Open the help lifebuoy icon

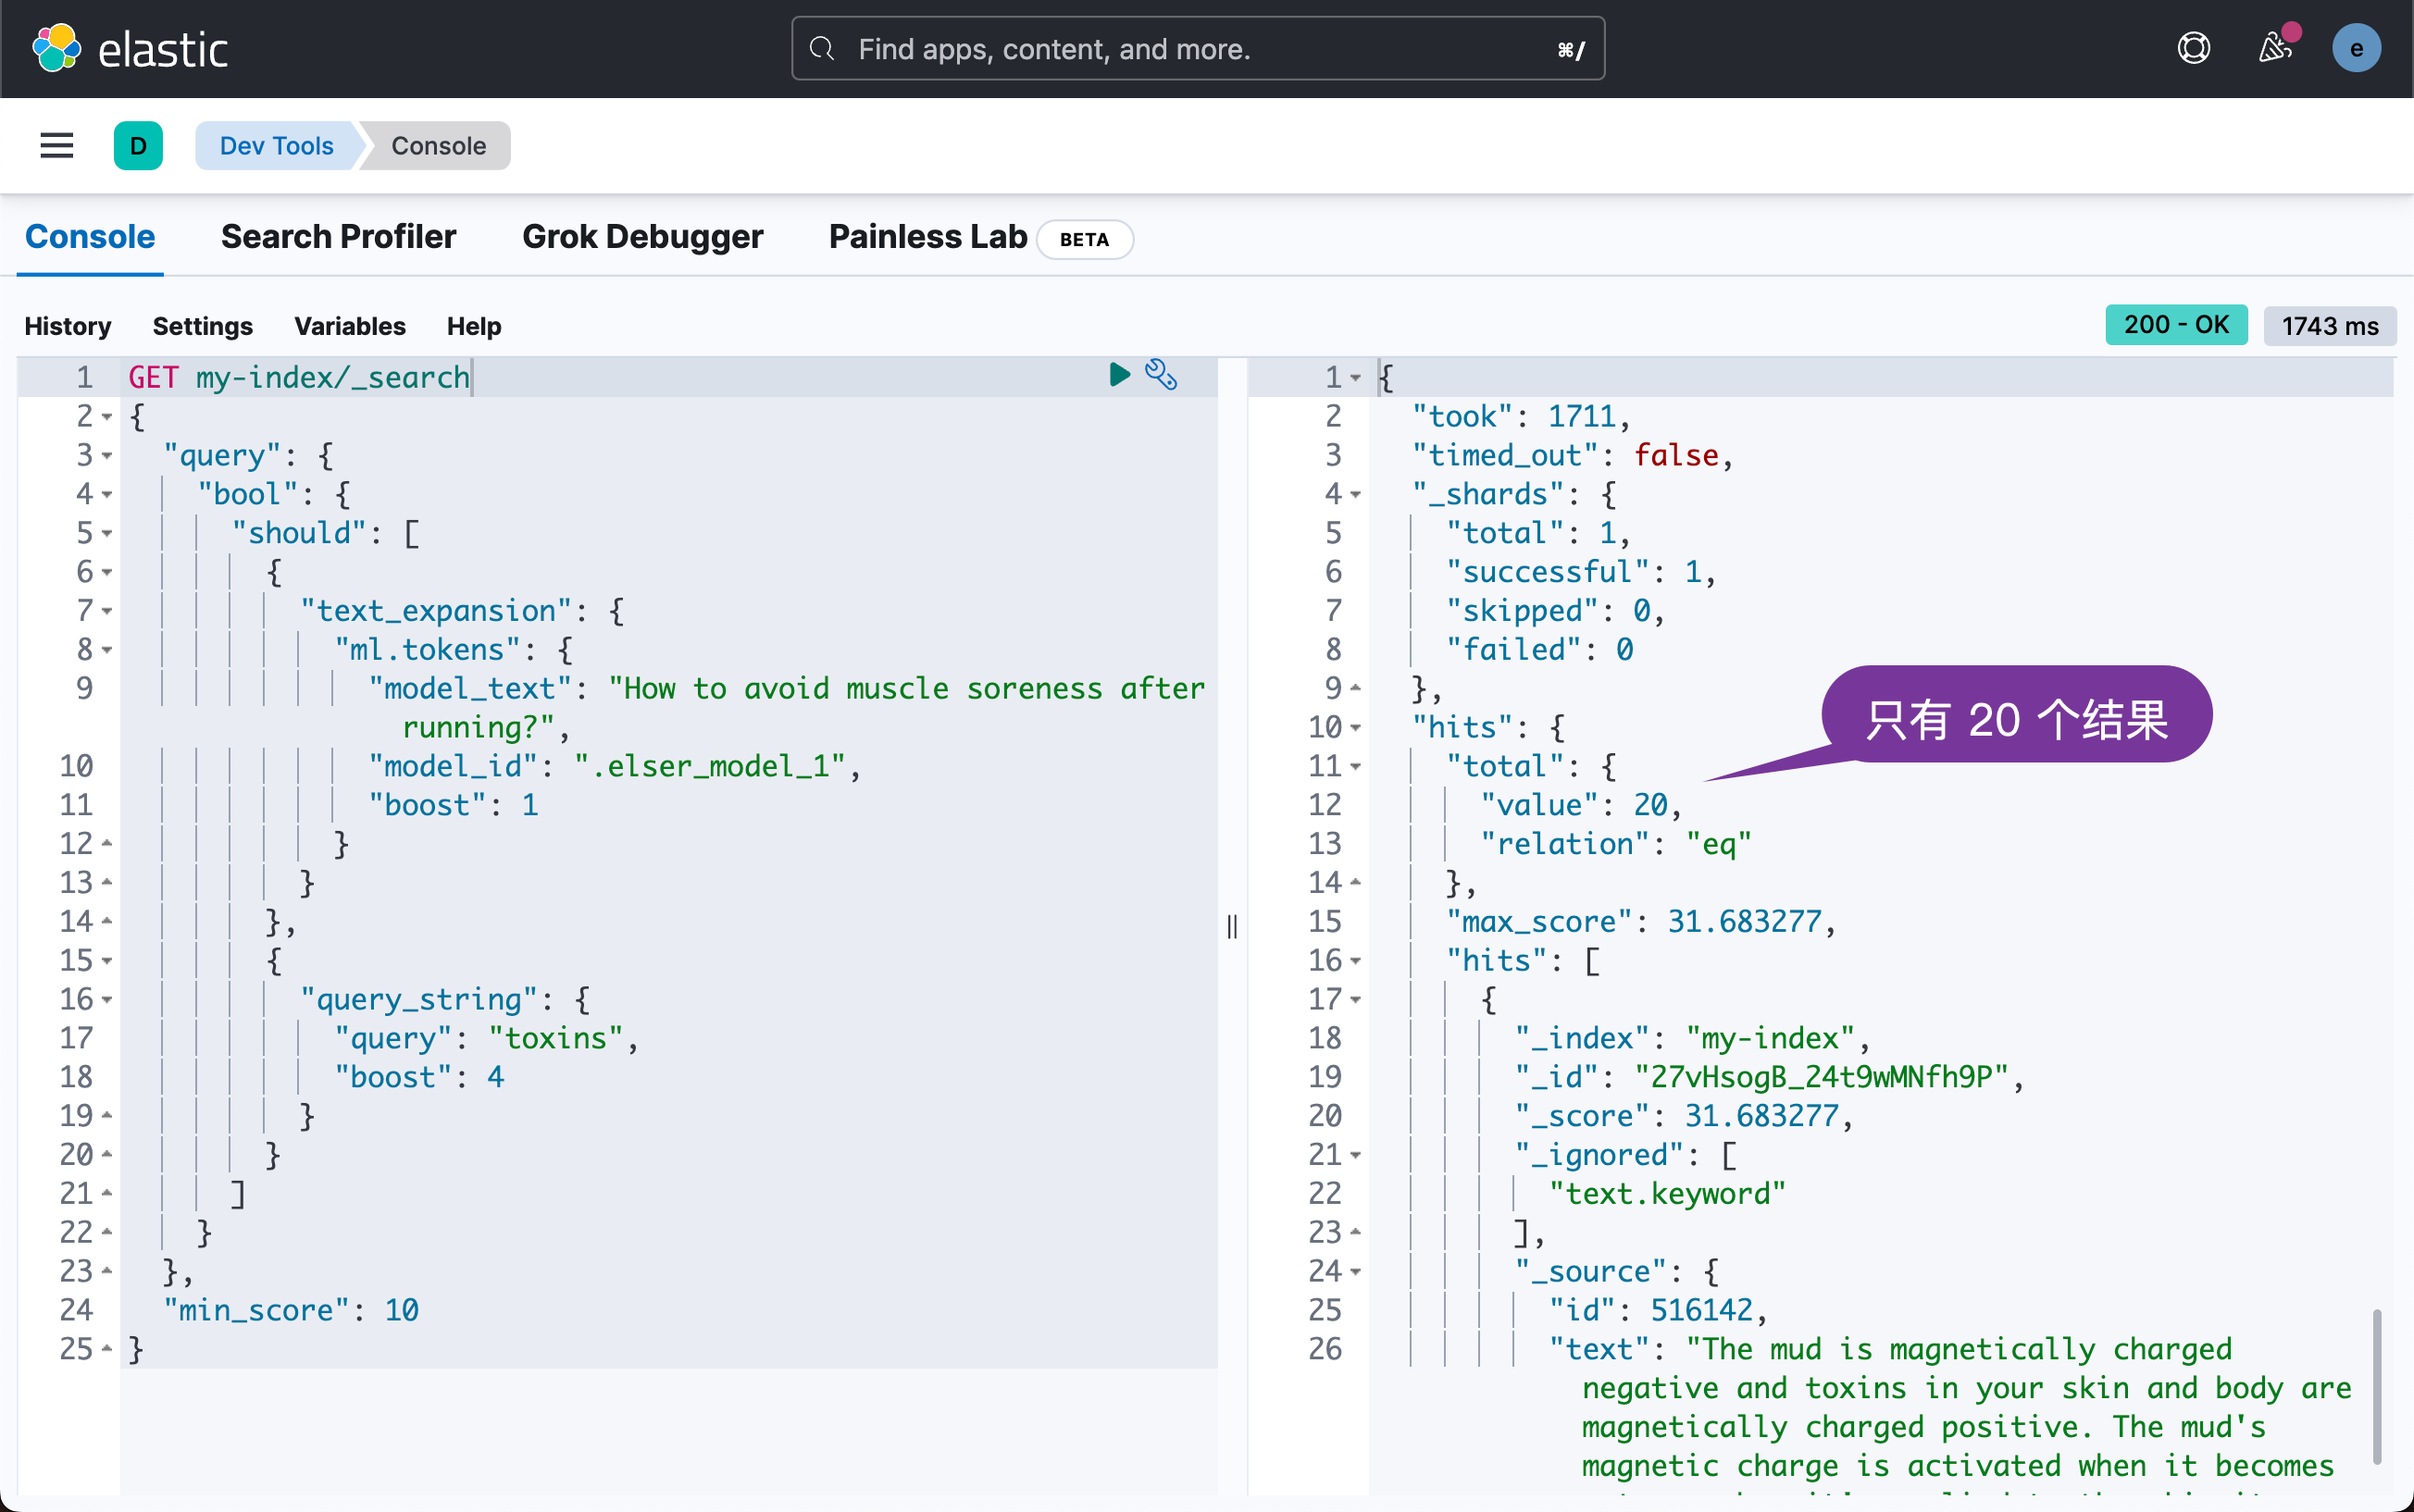[x=2193, y=48]
